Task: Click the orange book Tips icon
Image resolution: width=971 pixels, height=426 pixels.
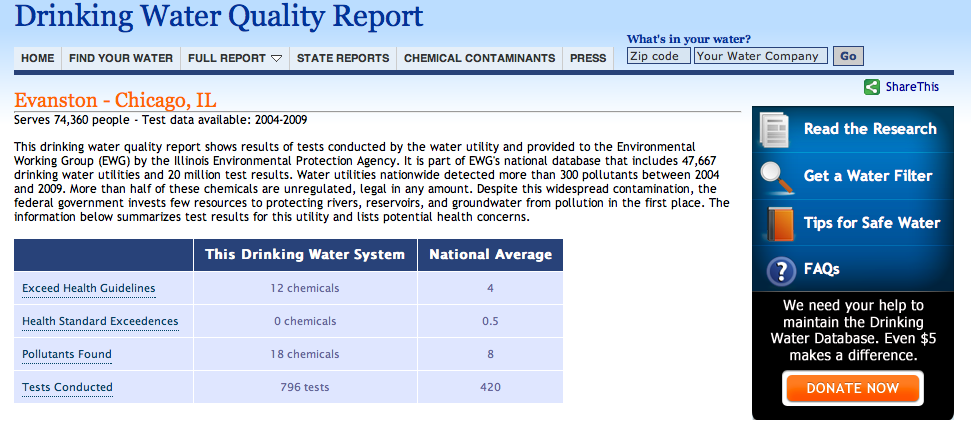Action: click(x=778, y=222)
